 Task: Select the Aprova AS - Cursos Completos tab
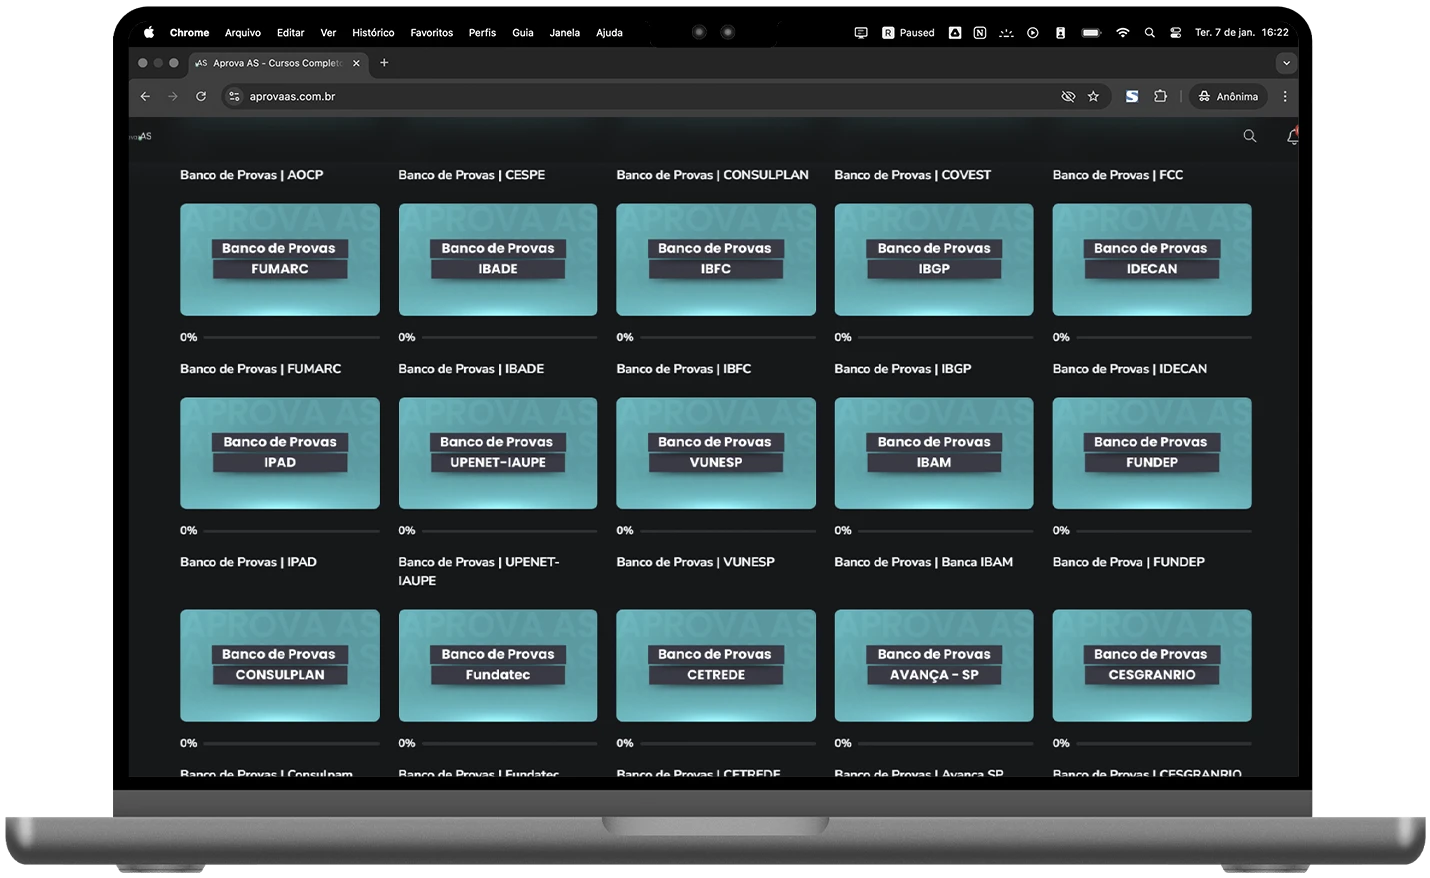coord(277,63)
